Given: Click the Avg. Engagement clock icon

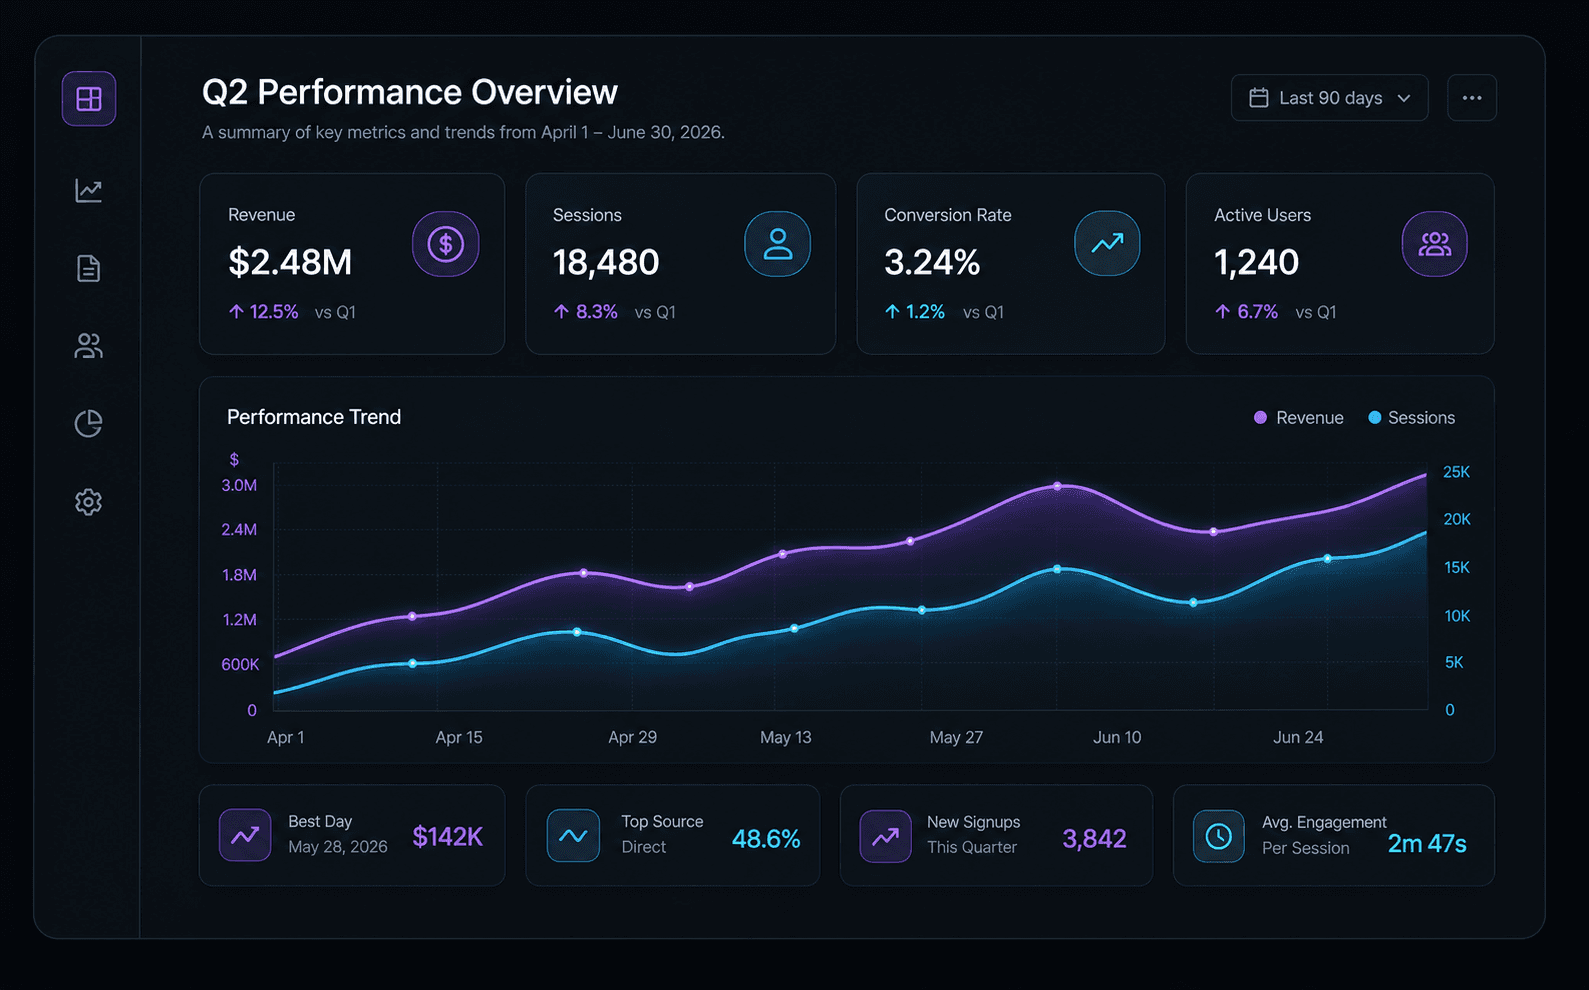Looking at the screenshot, I should tap(1218, 836).
